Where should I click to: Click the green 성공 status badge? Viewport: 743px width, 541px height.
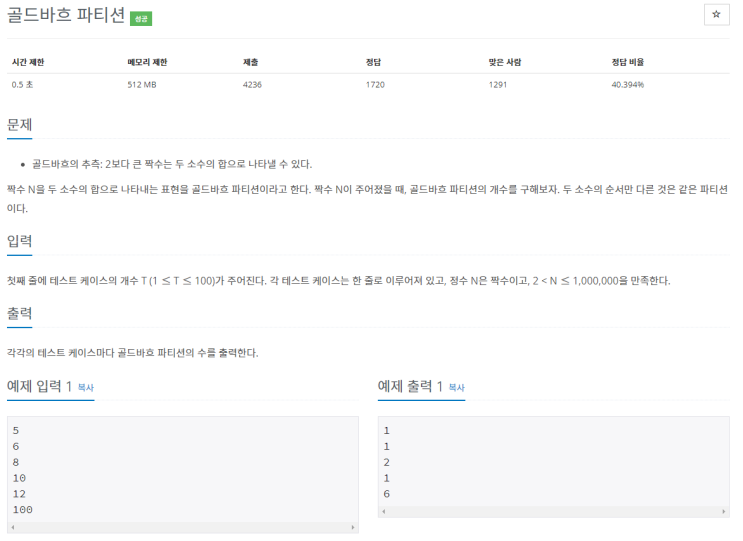pos(141,18)
